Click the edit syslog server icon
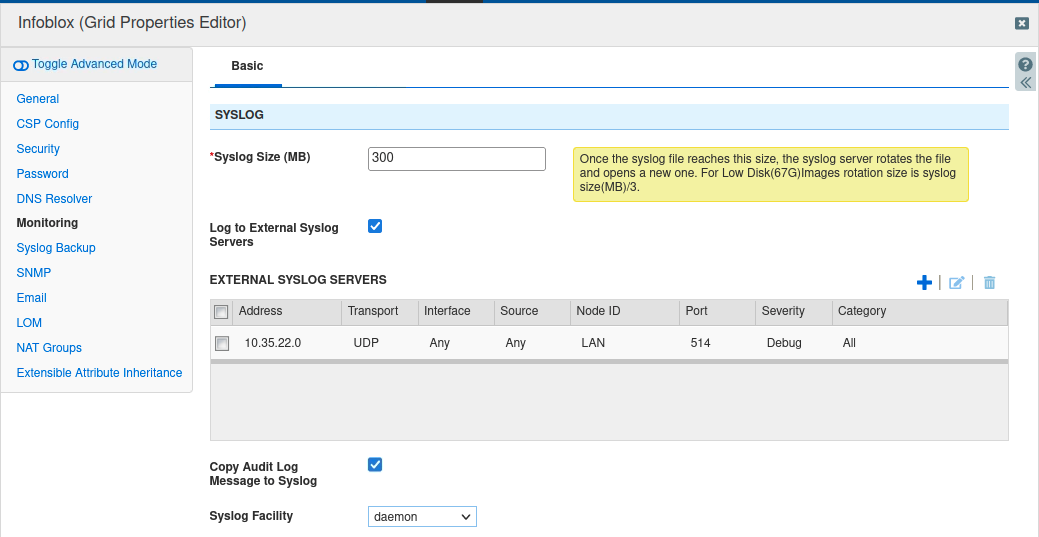The width and height of the screenshot is (1039, 537). 956,283
